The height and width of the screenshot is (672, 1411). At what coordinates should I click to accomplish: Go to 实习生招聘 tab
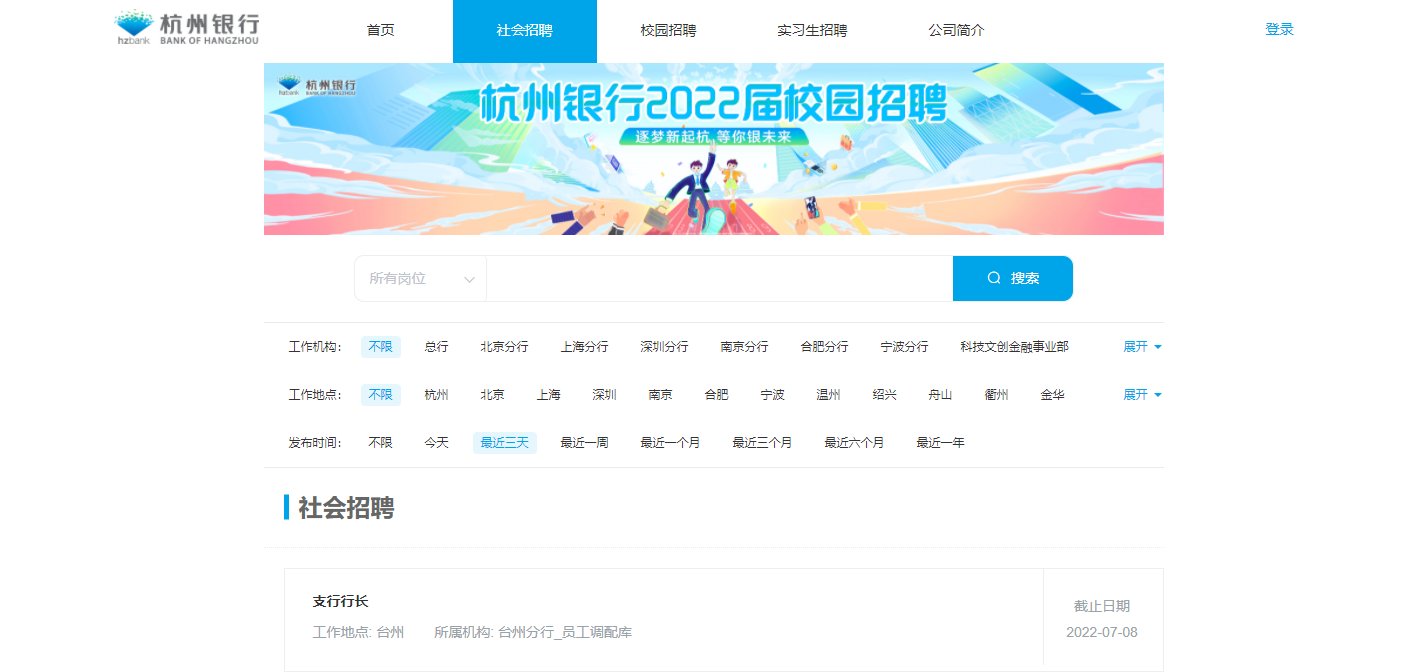coord(812,31)
